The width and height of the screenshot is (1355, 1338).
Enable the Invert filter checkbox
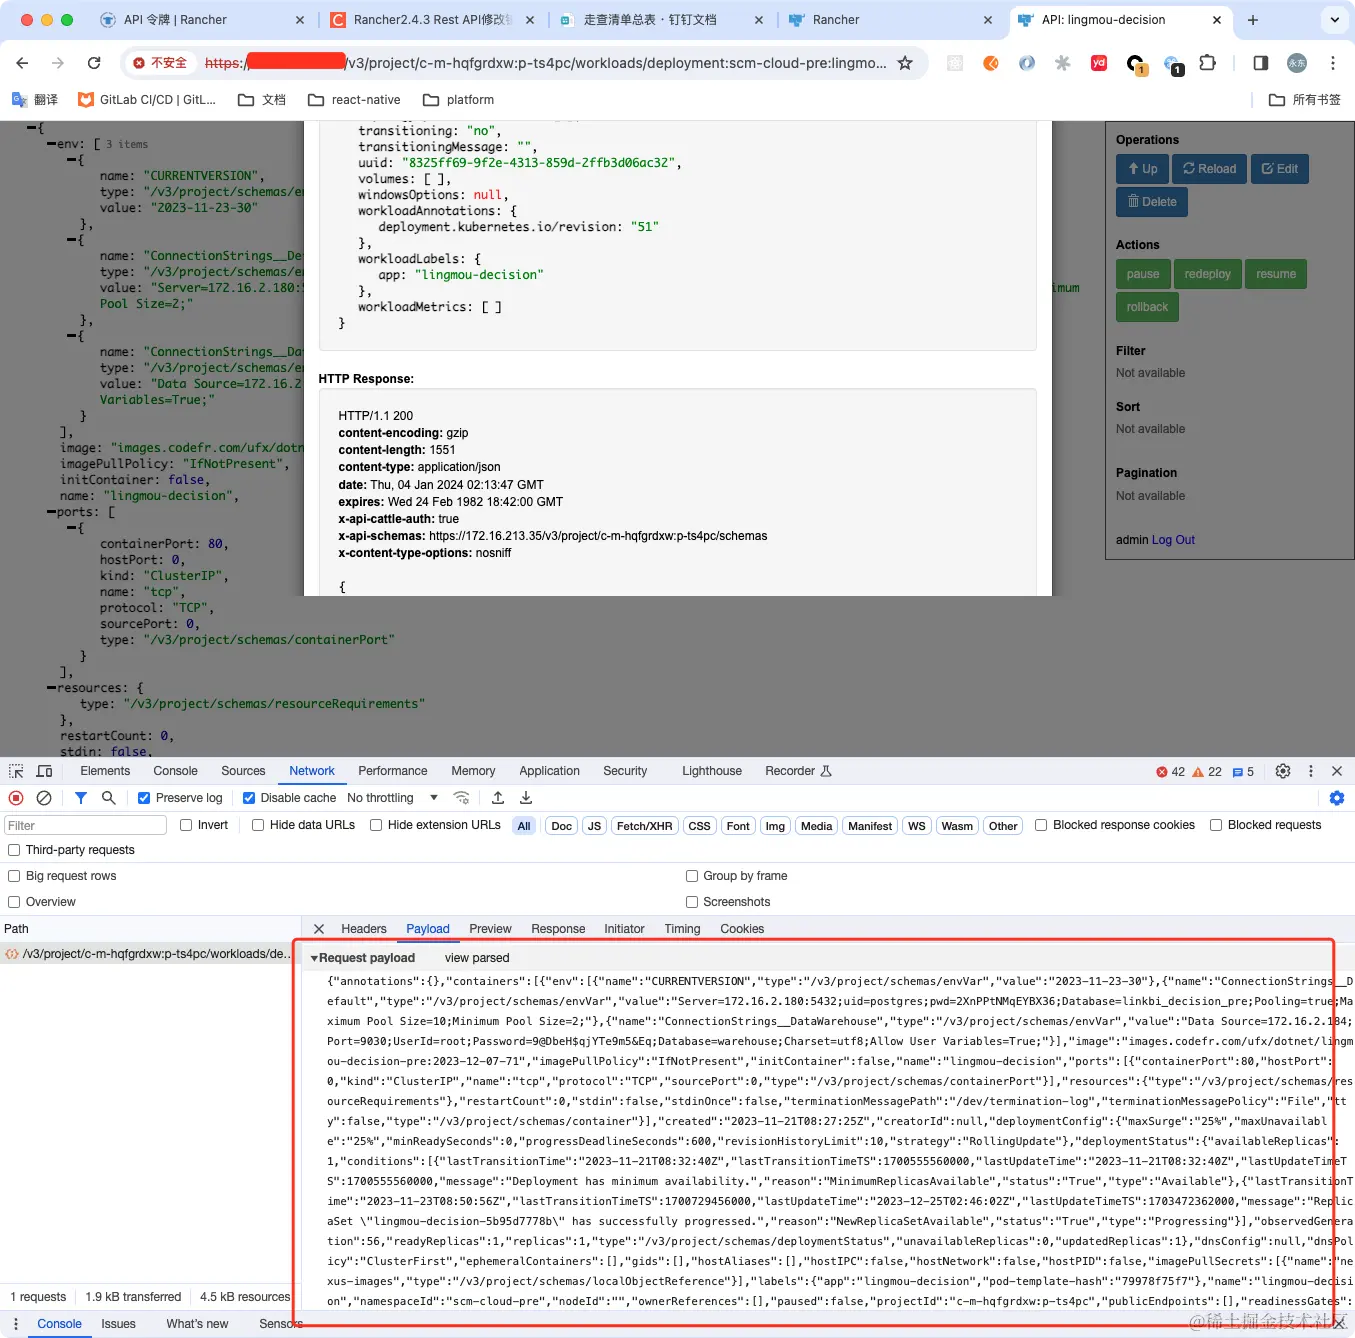click(x=186, y=825)
